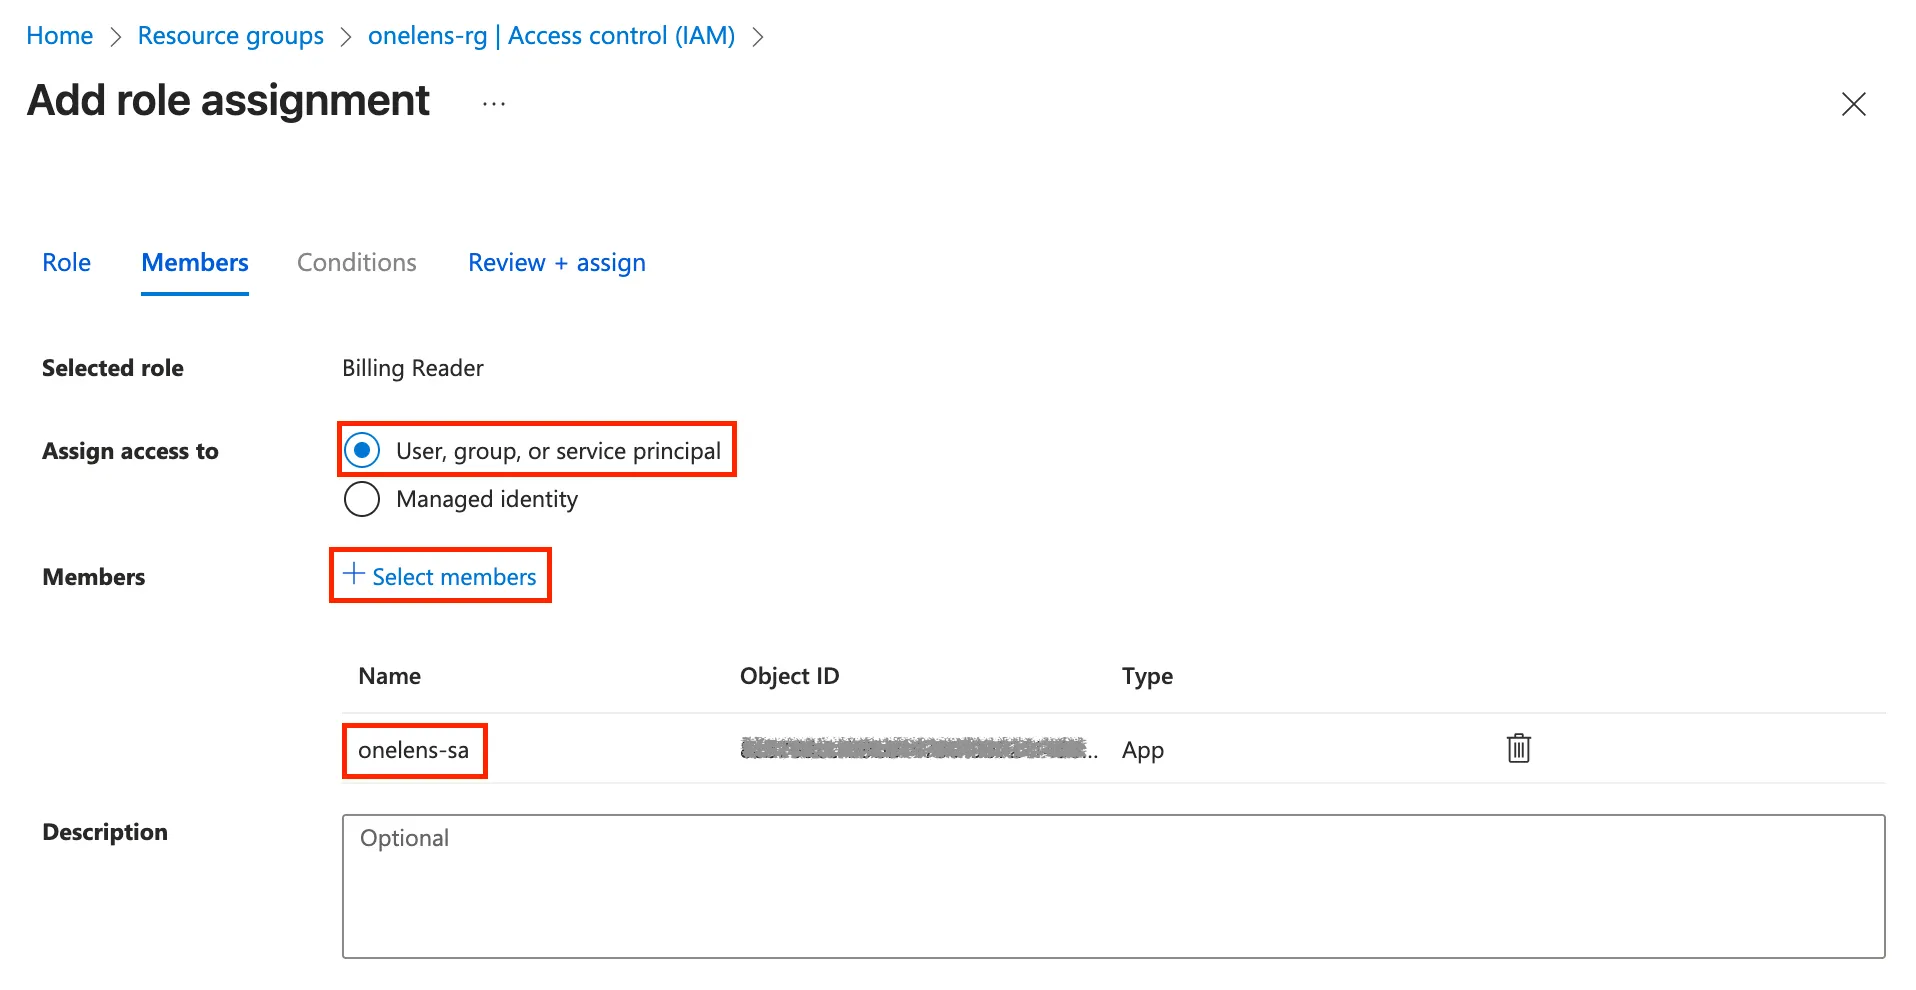Open the Review + assign tab
1916x990 pixels.
click(x=557, y=263)
